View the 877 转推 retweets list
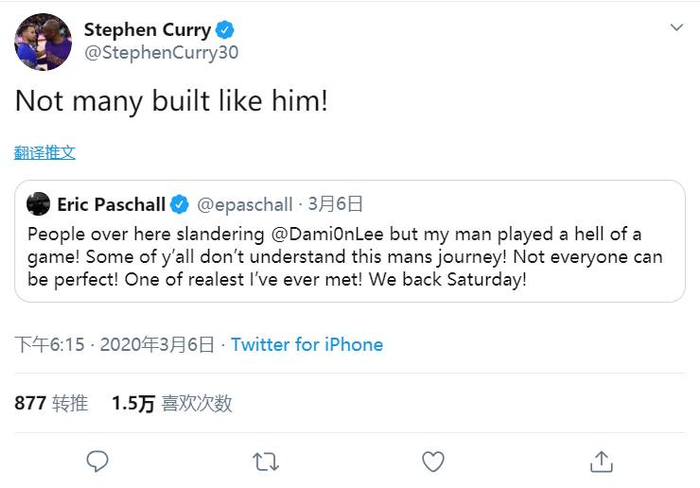700x488 pixels. tap(51, 404)
